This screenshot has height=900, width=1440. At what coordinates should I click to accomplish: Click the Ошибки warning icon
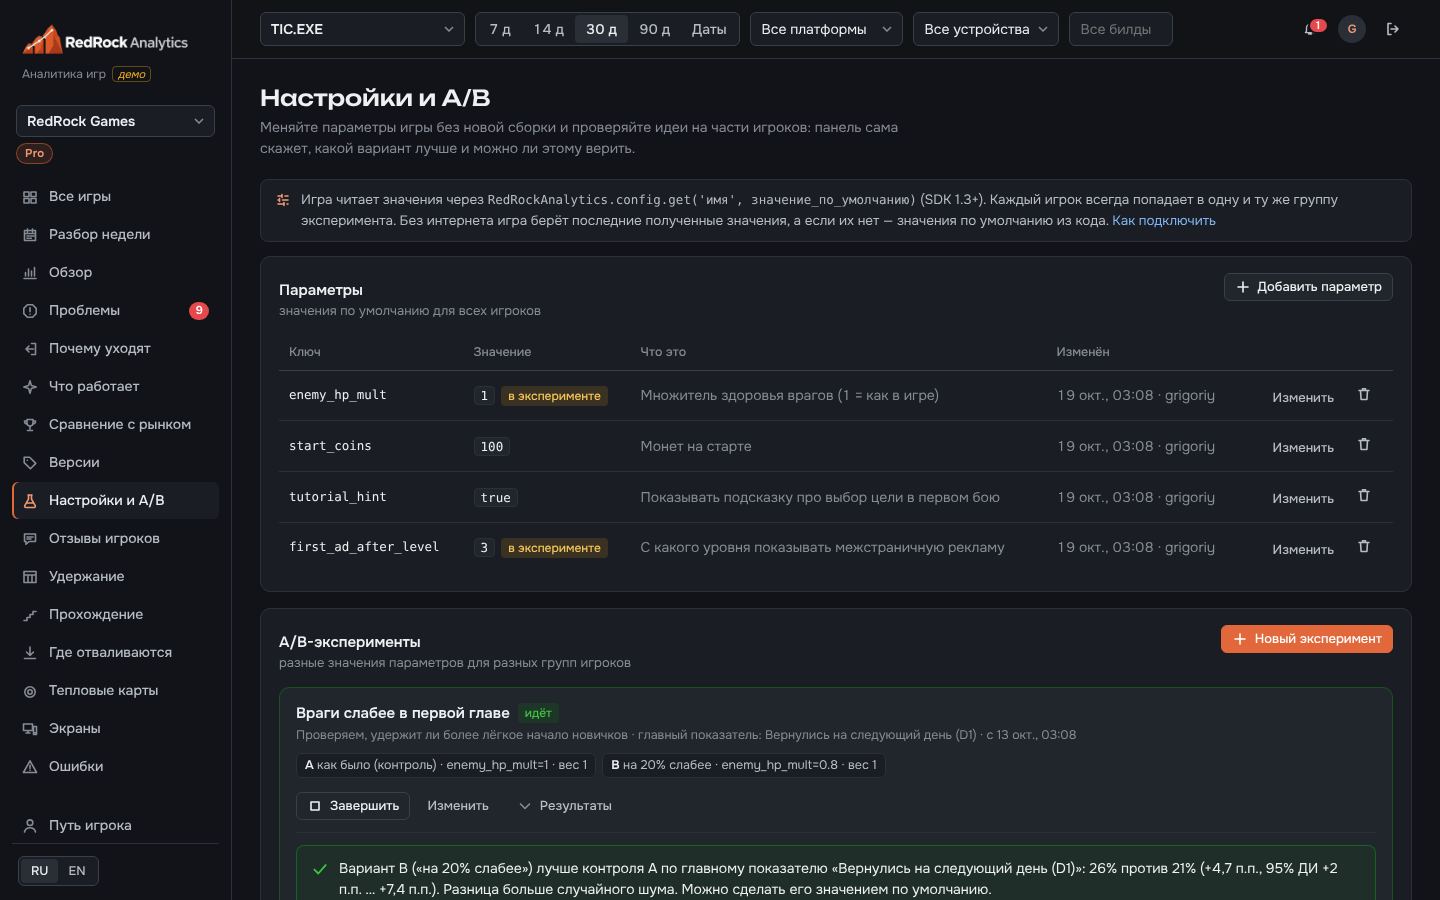tap(30, 767)
